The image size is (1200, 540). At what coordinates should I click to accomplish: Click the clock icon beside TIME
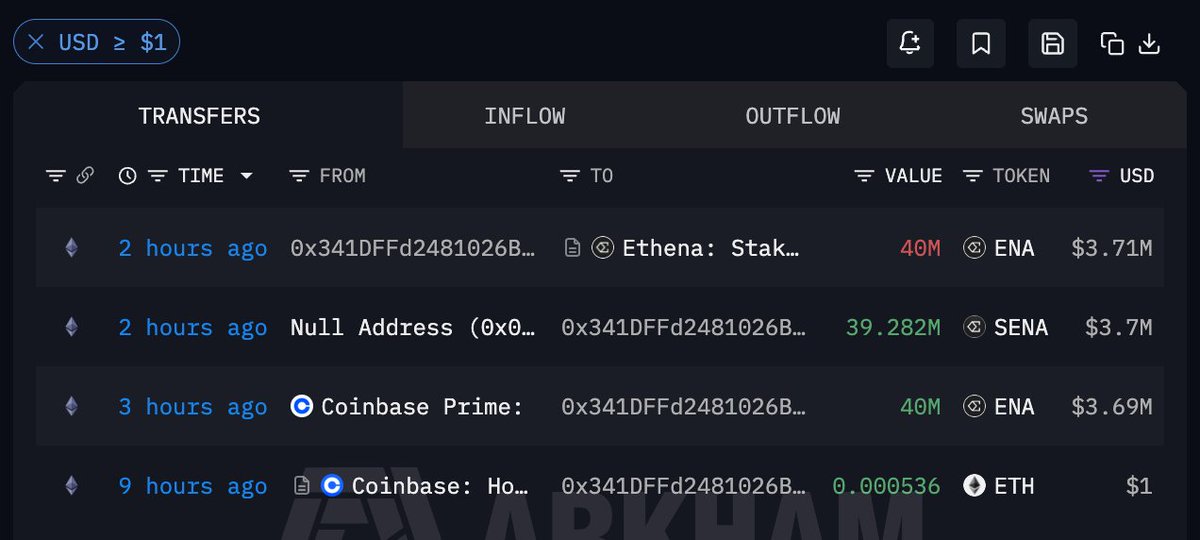(x=127, y=176)
